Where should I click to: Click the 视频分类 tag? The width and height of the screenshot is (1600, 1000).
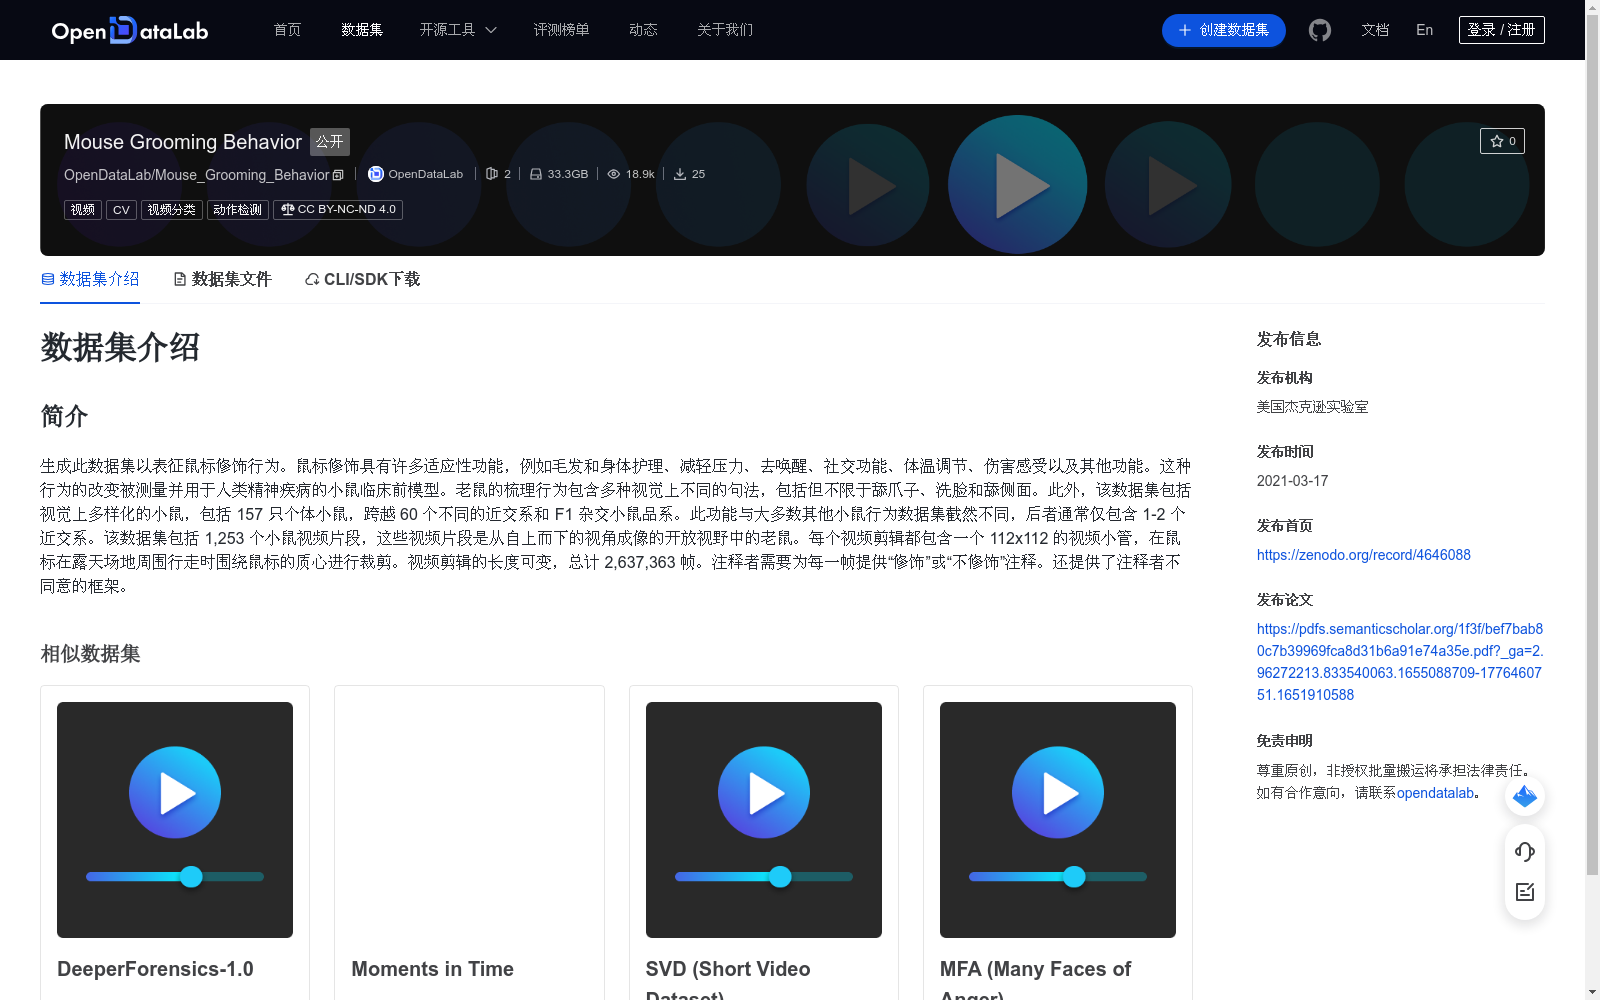pos(172,210)
